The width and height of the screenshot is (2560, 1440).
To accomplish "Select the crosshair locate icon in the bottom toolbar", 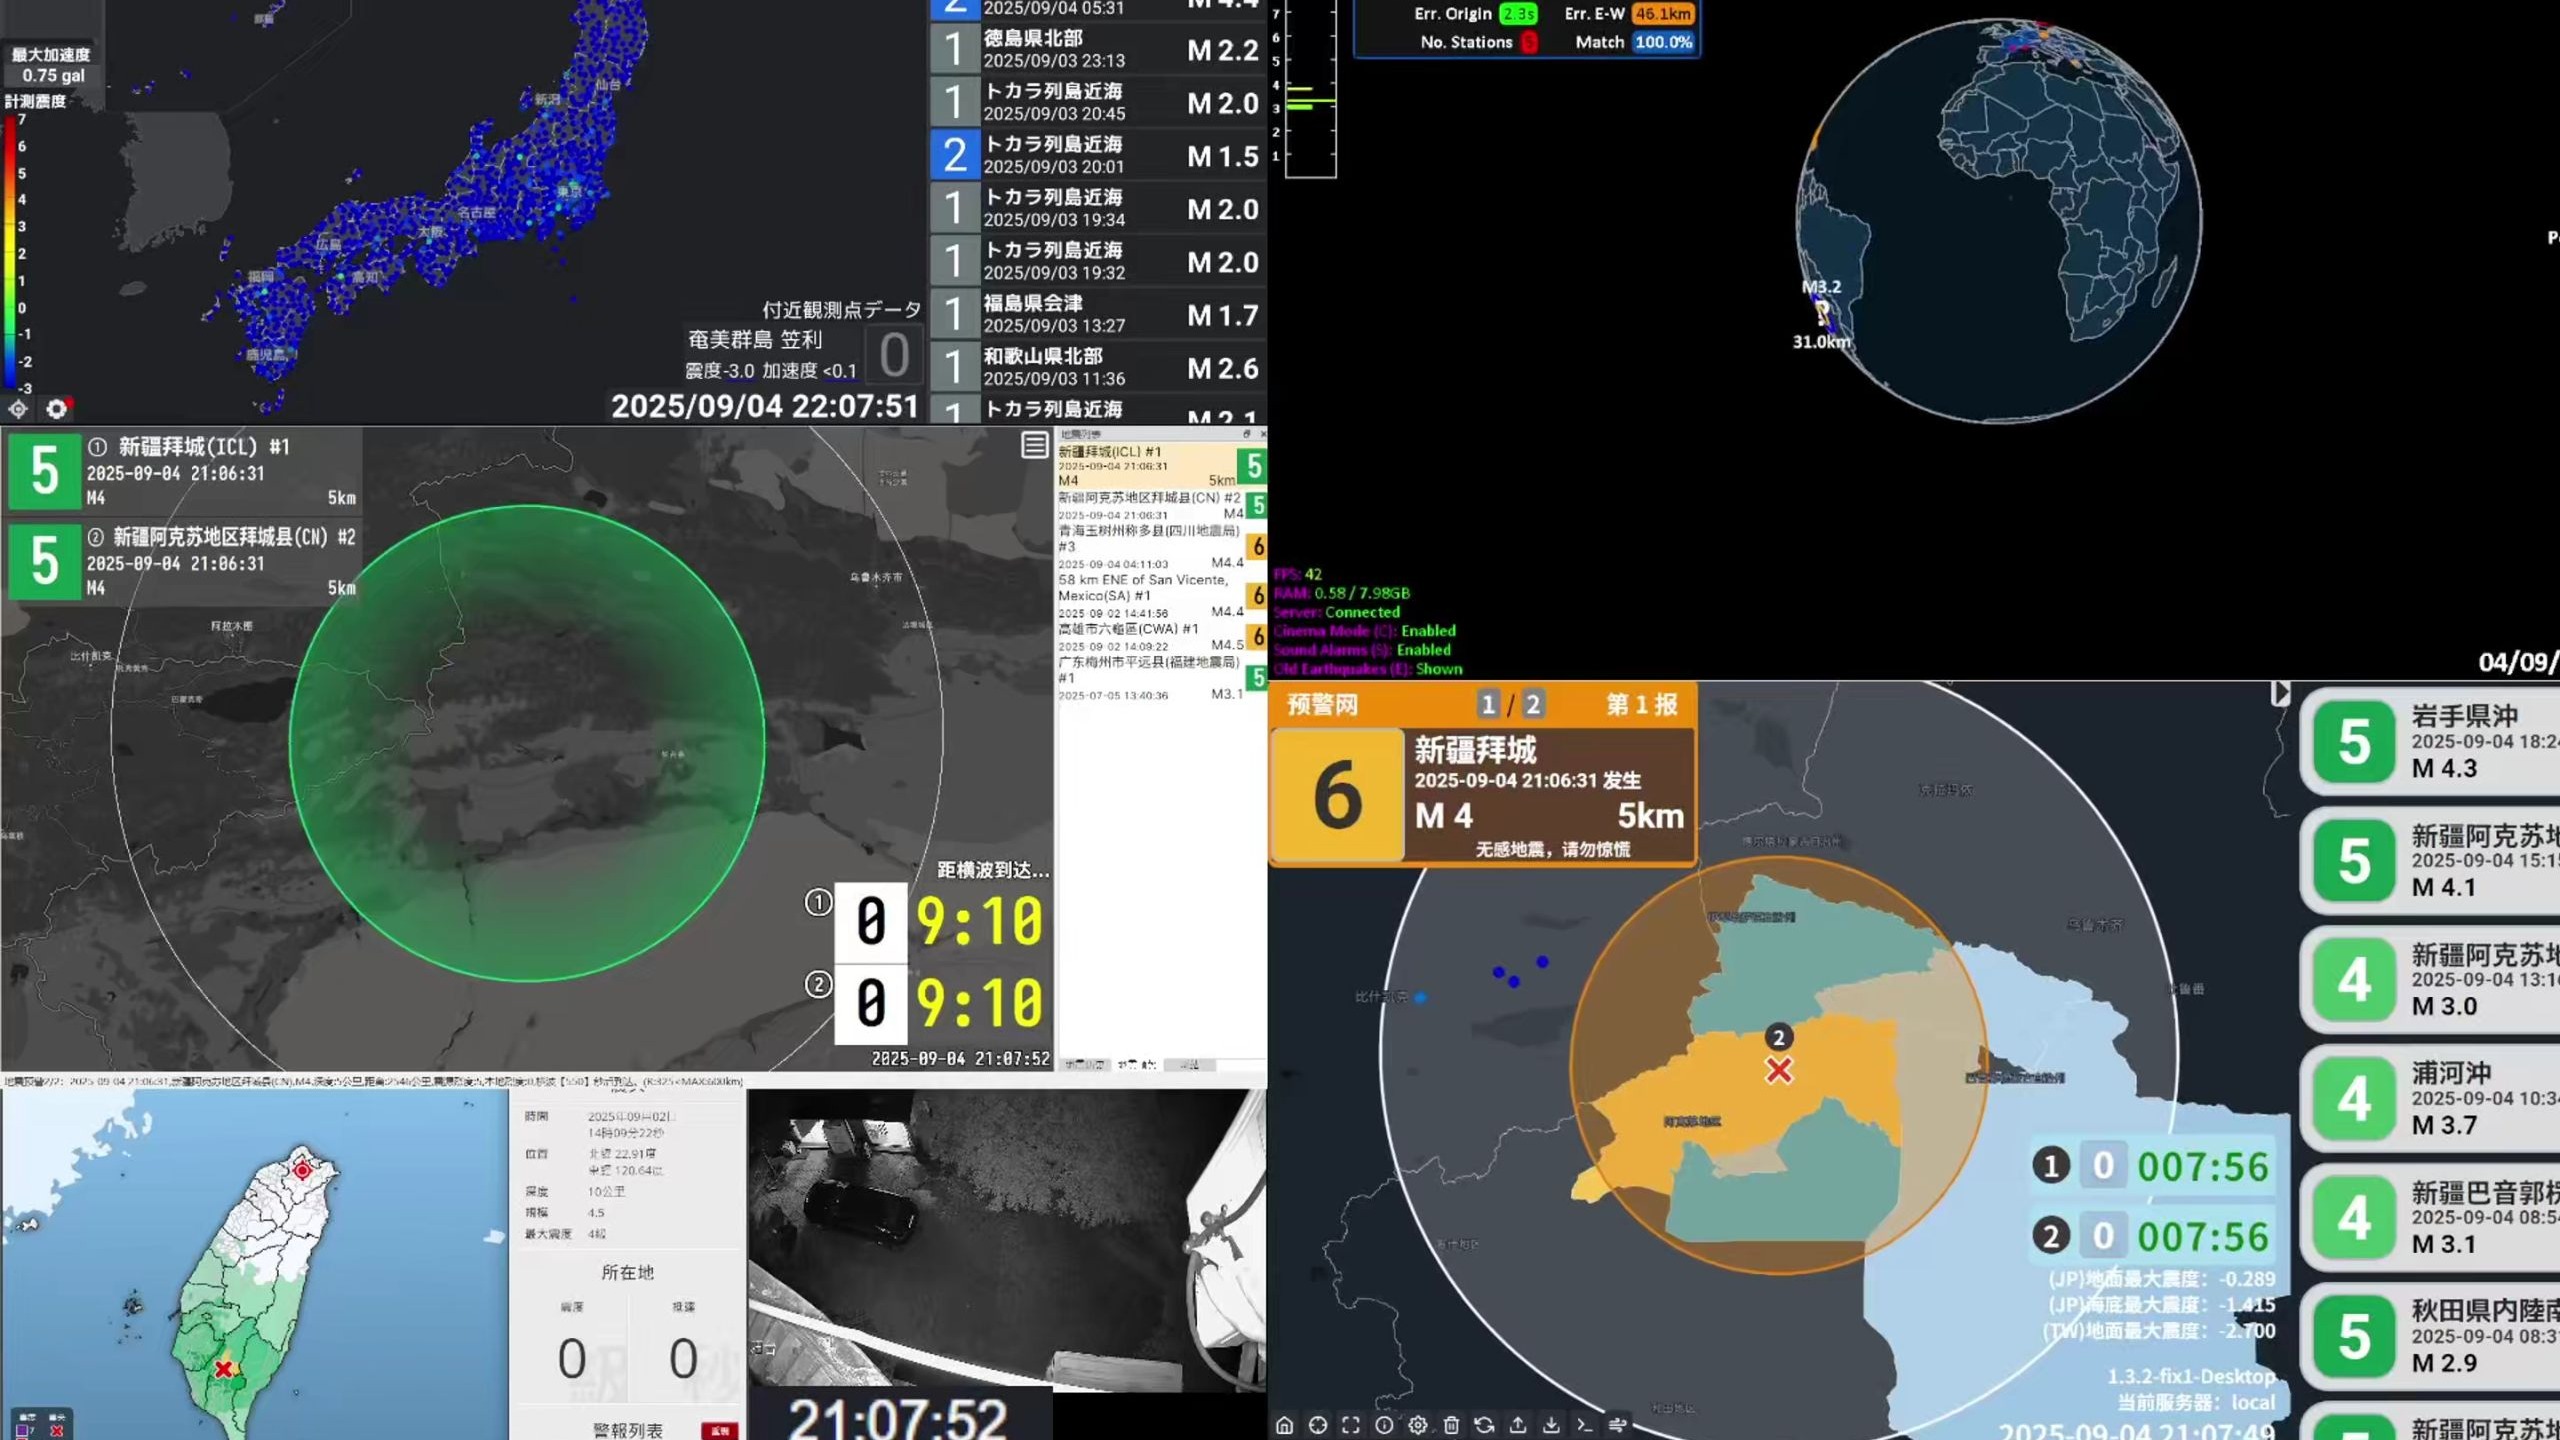I will tap(1317, 1427).
